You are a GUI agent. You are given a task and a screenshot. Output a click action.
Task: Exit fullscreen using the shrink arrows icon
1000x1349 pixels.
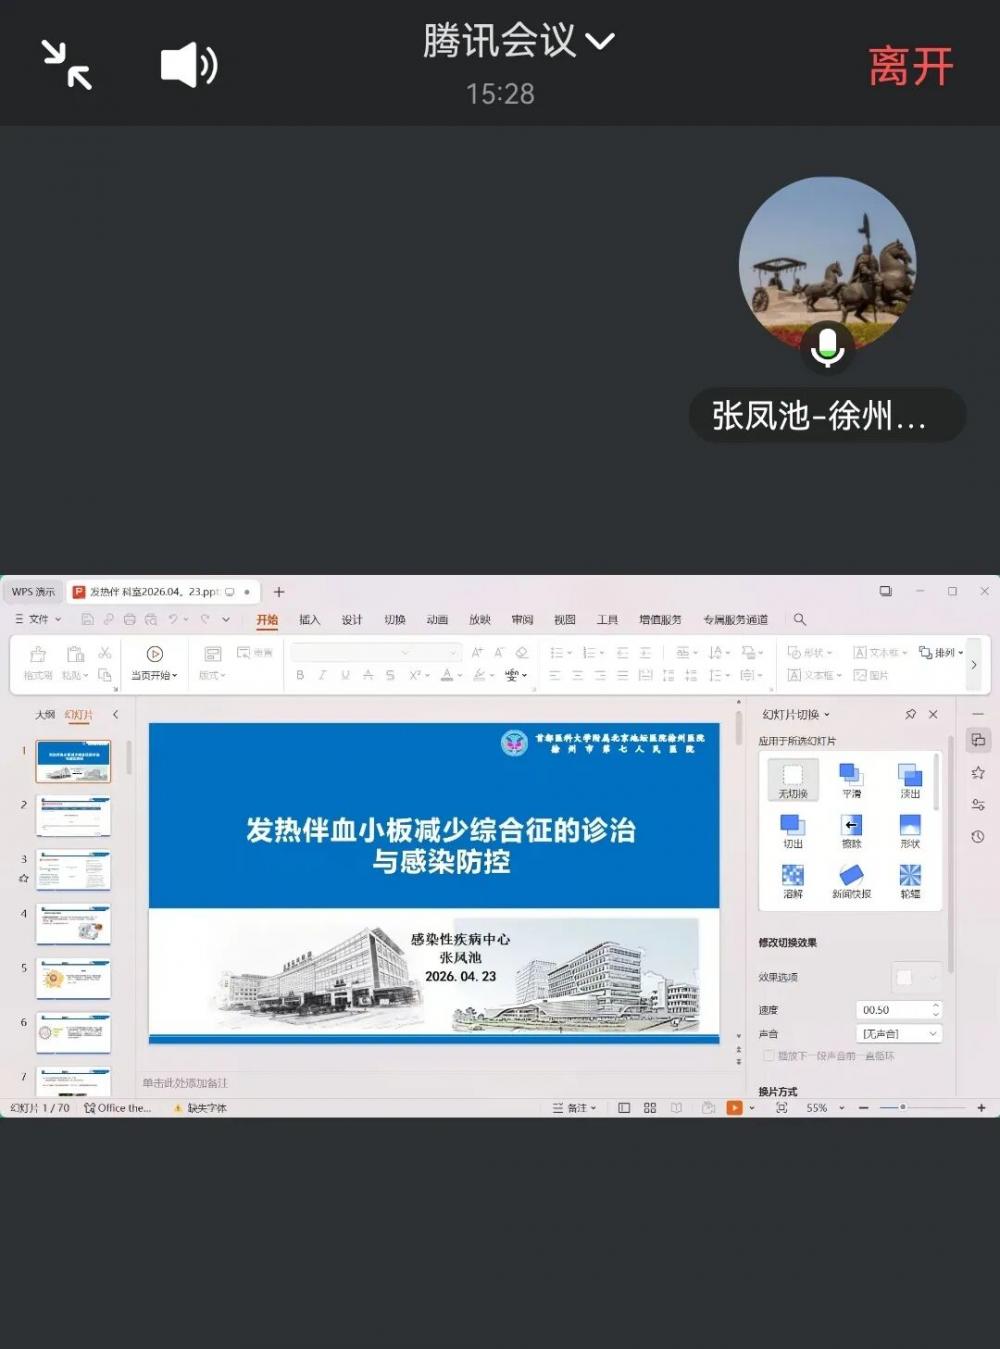point(67,65)
